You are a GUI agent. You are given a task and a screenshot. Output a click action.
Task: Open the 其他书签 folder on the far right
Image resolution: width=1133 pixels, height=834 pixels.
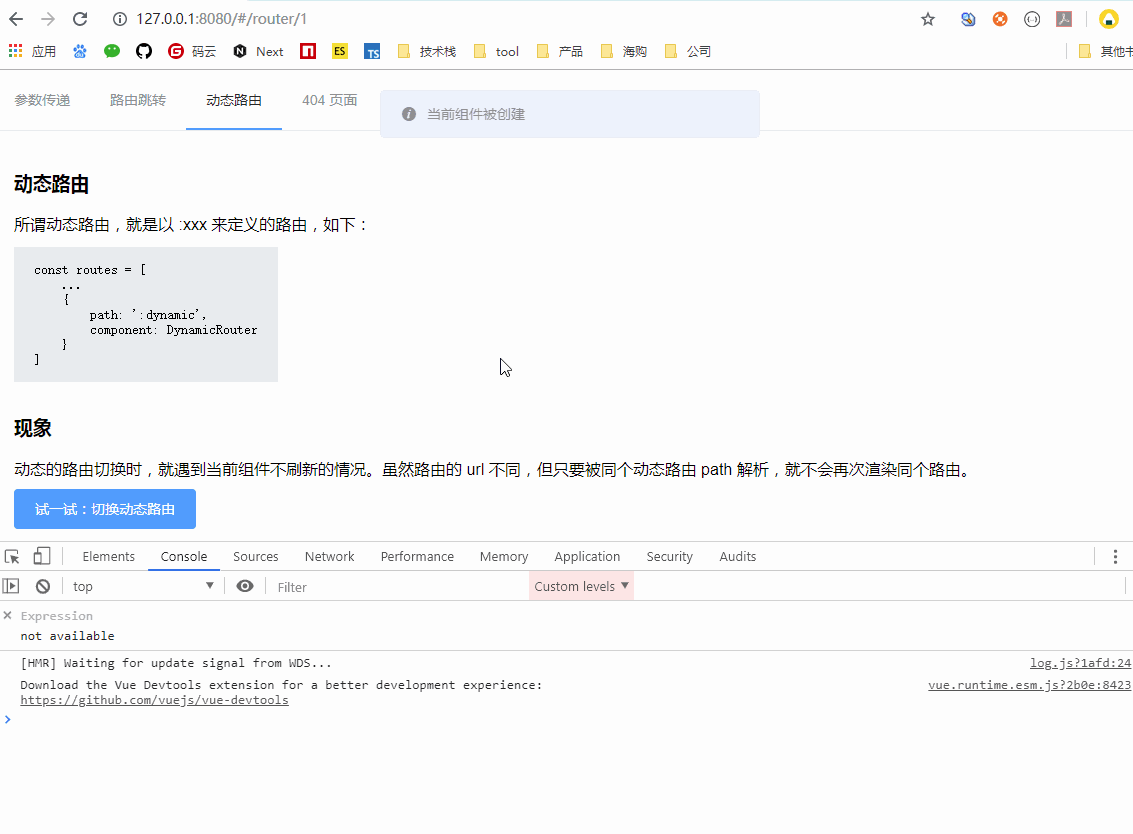(x=1105, y=51)
